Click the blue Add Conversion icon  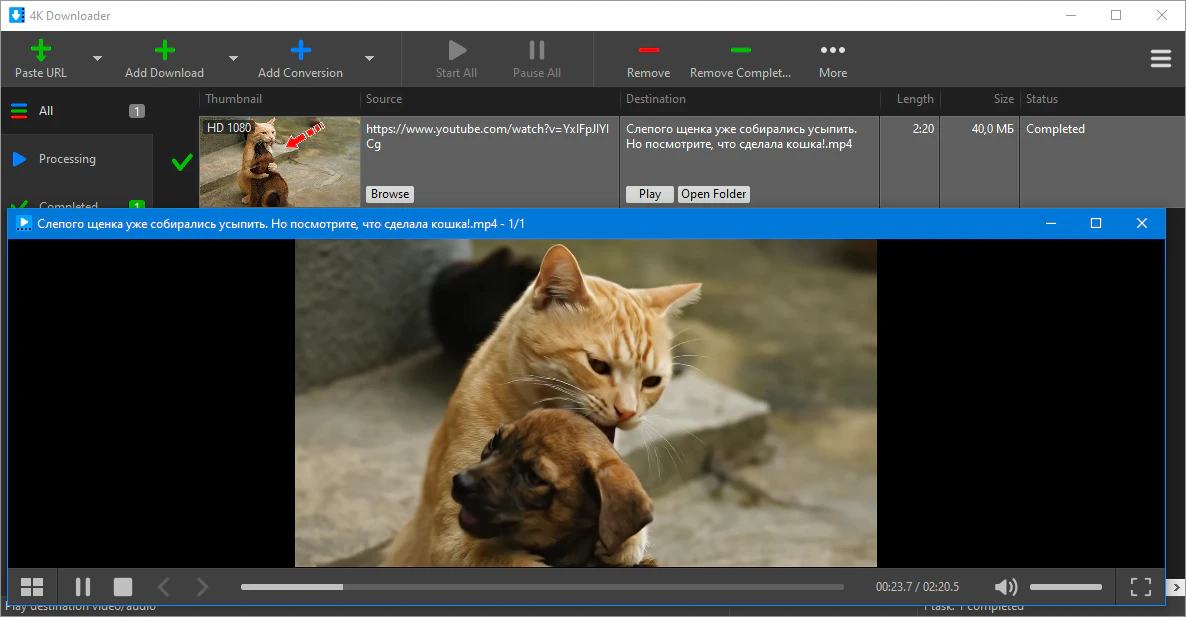coord(300,51)
